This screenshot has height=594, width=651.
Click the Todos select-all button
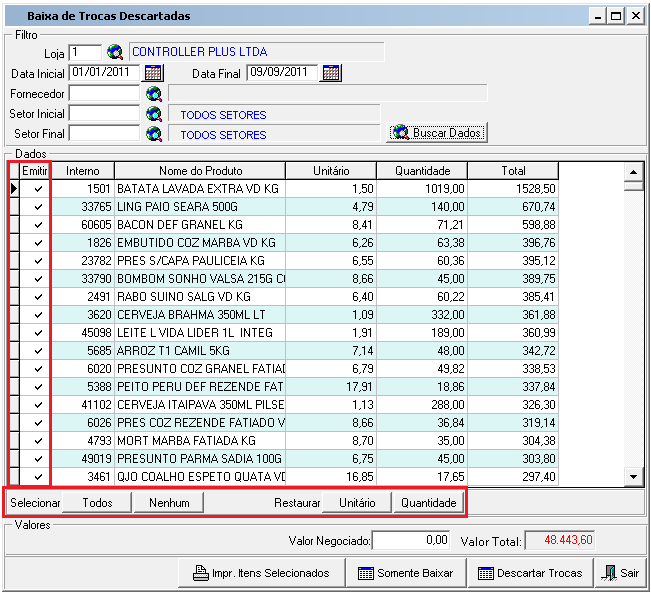pyautogui.click(x=97, y=503)
